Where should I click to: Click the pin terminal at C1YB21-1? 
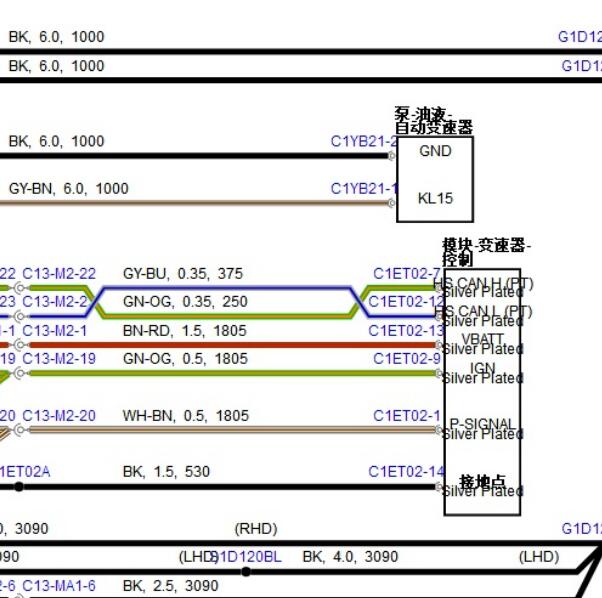pyautogui.click(x=391, y=203)
